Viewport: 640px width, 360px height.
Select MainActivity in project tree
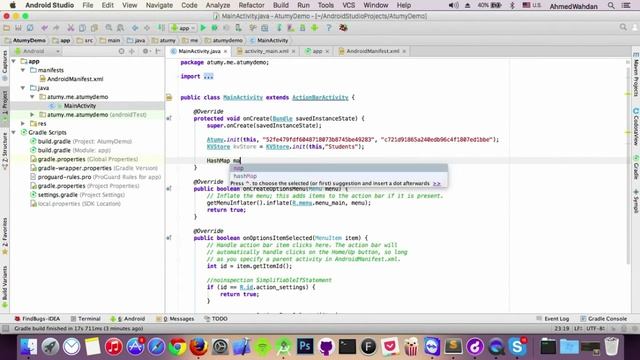click(80, 106)
